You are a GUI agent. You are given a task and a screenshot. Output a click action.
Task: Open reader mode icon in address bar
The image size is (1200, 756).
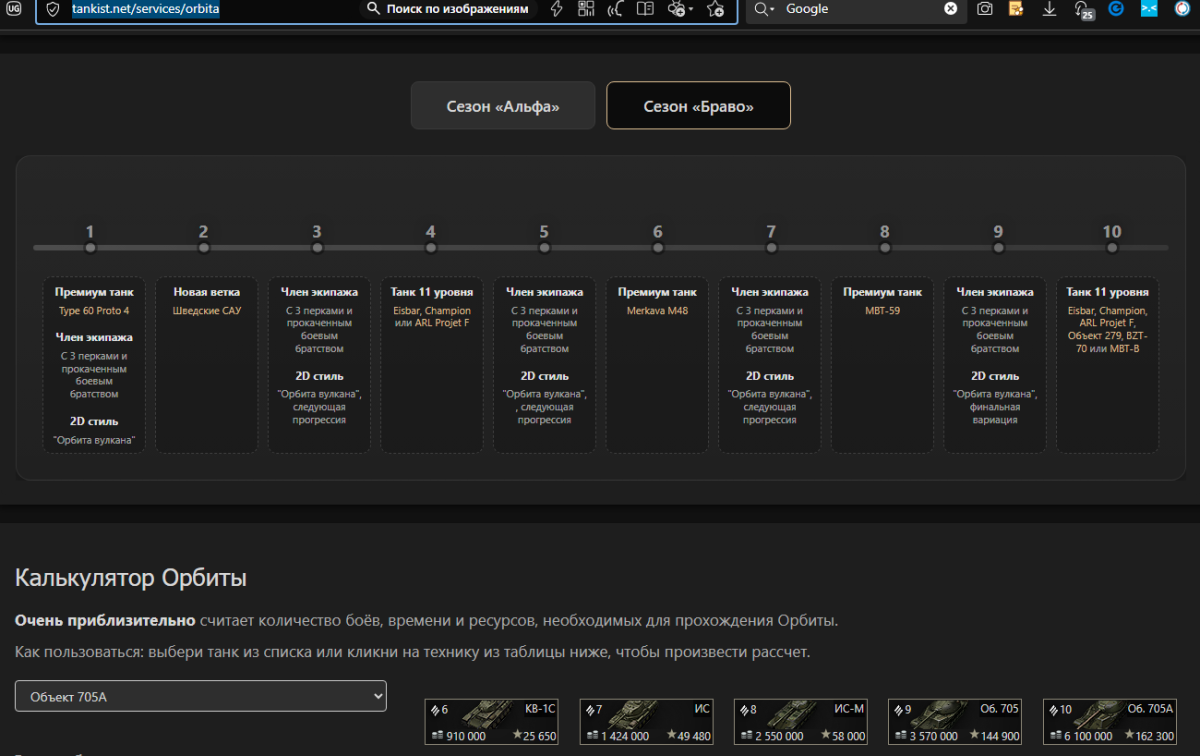[646, 9]
